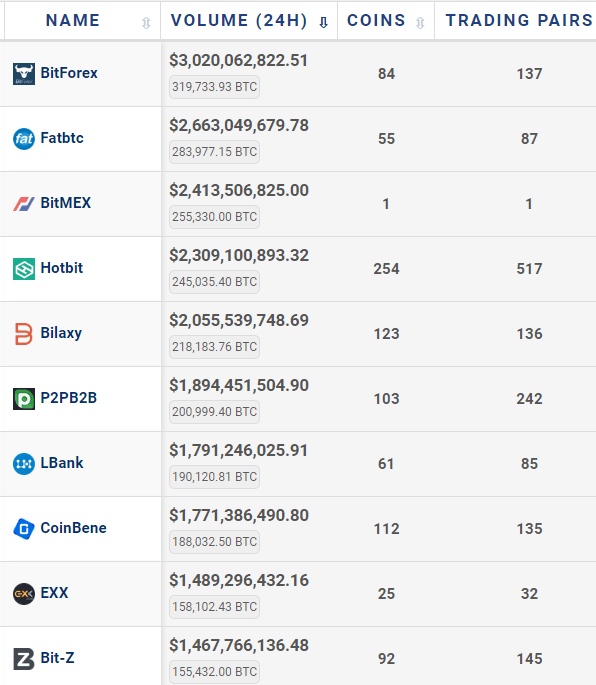Click the NAME column header
This screenshot has height=685, width=596.
pyautogui.click(x=73, y=21)
